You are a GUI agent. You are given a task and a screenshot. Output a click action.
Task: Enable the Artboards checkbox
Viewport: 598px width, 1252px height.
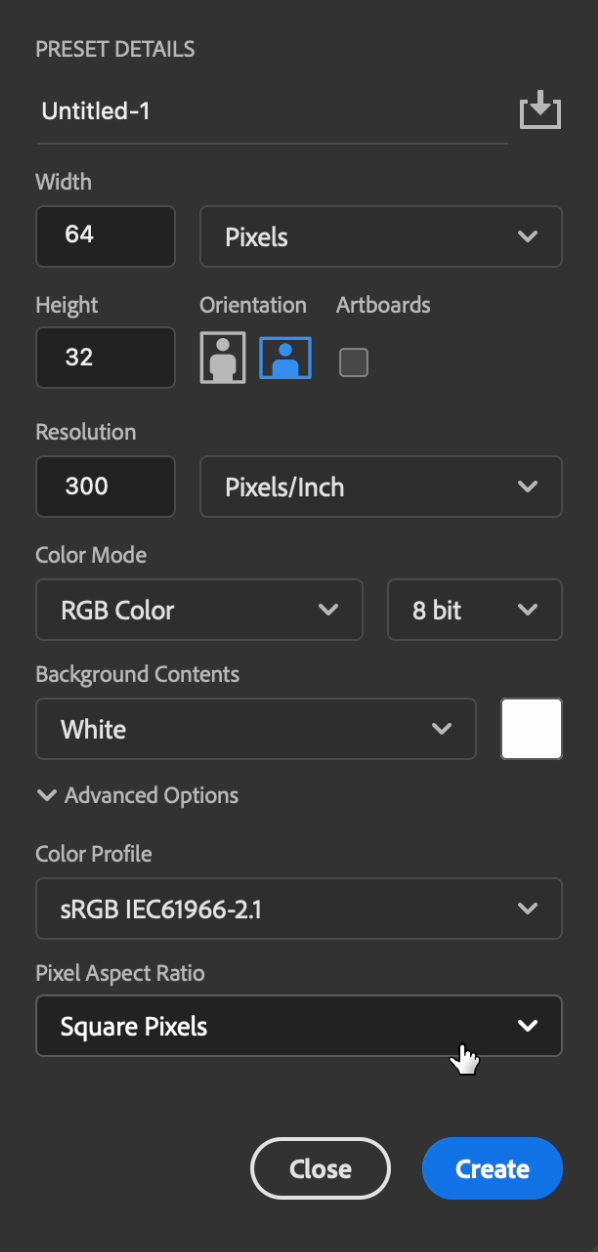353,361
